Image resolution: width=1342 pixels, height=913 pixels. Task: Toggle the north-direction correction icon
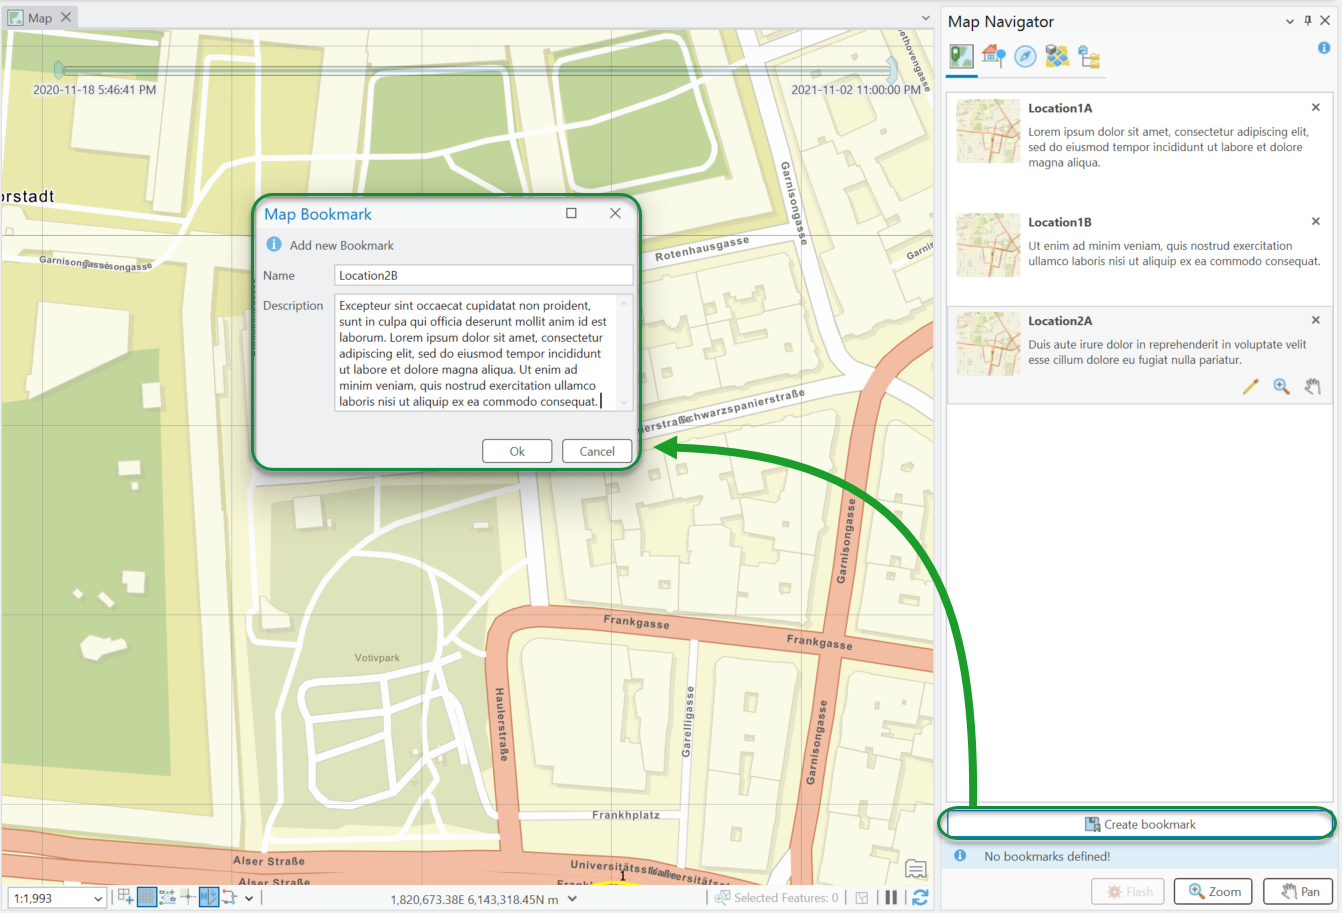(x=209, y=897)
